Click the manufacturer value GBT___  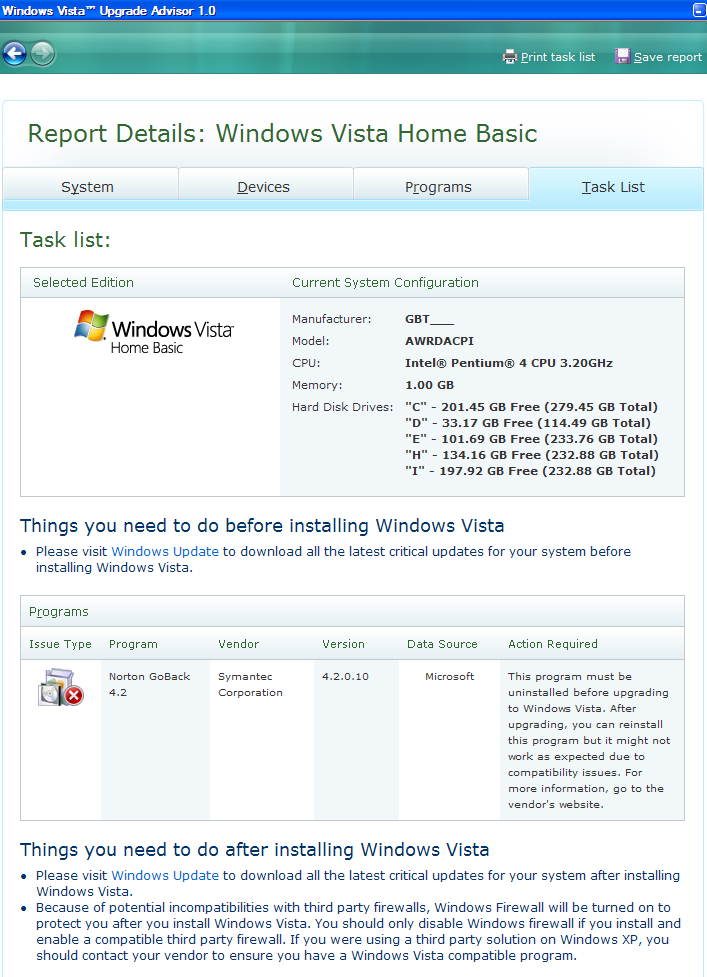point(429,319)
